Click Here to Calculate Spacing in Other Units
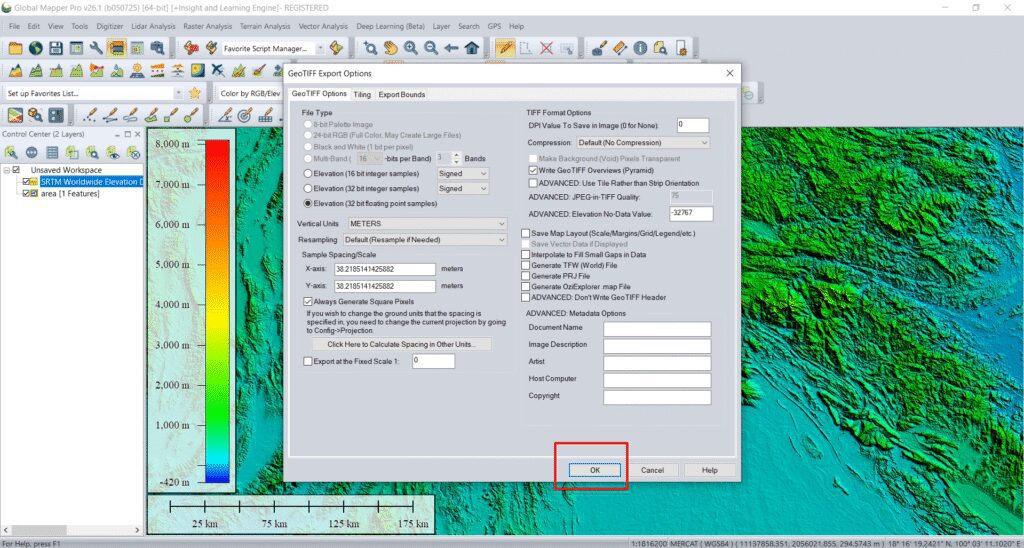The height and width of the screenshot is (548, 1024). point(402,344)
